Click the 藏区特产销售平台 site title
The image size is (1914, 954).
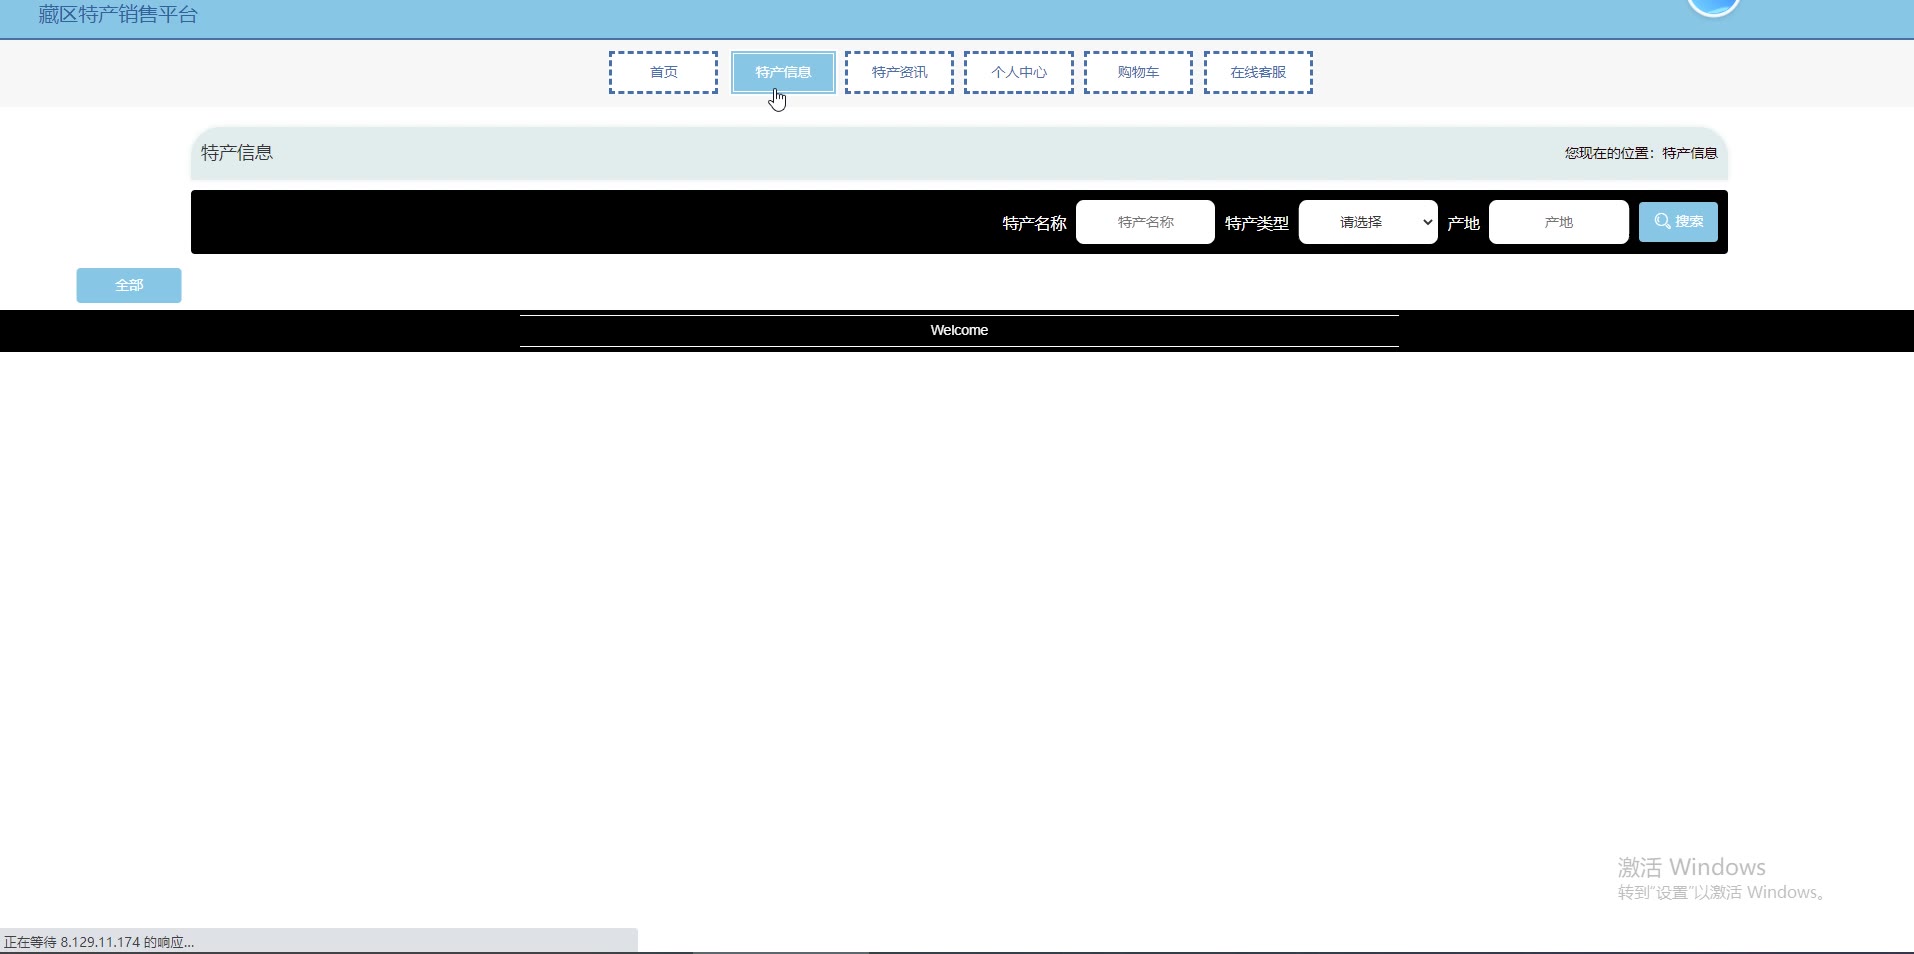click(x=118, y=15)
